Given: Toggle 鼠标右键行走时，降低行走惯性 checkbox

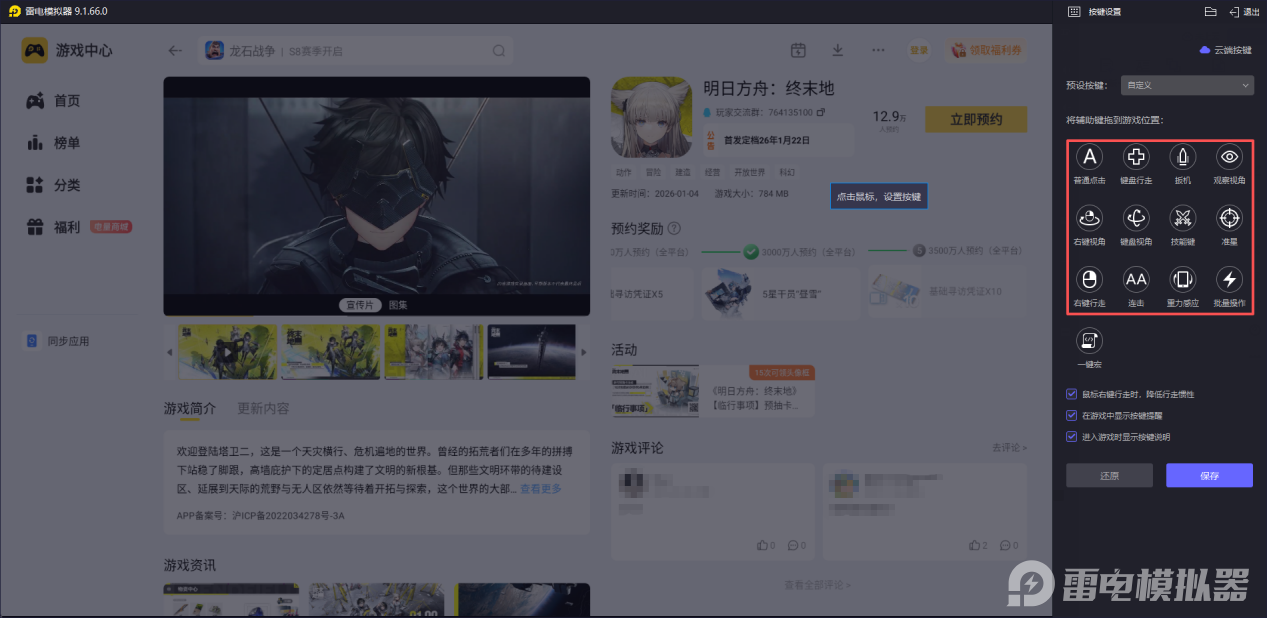Looking at the screenshot, I should tap(1072, 394).
